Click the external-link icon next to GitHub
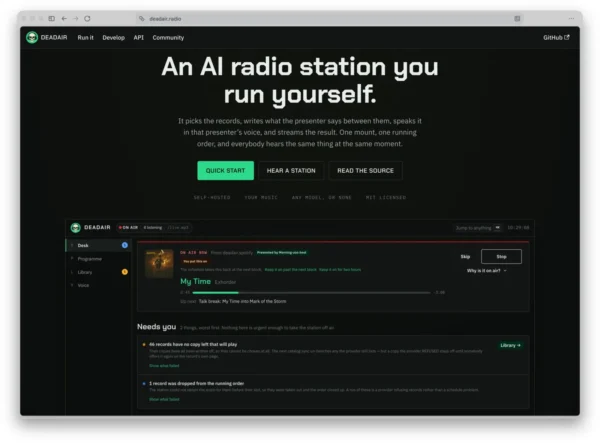This screenshot has width=600, height=443. 567,37
